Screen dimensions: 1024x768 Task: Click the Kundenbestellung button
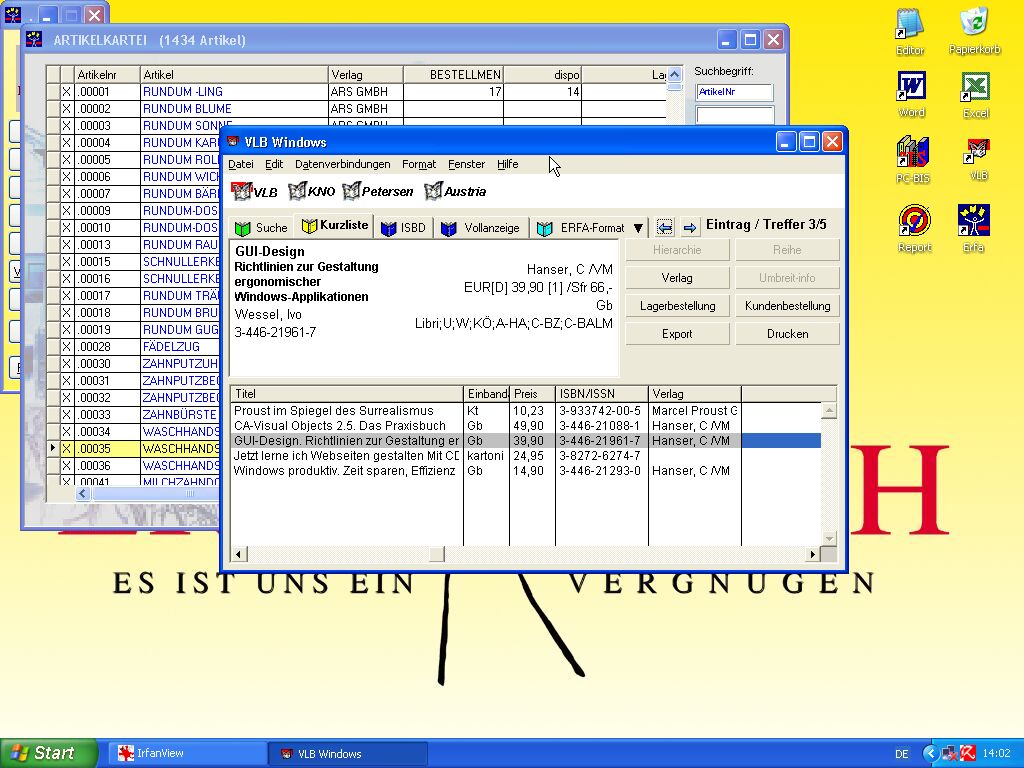[787, 306]
